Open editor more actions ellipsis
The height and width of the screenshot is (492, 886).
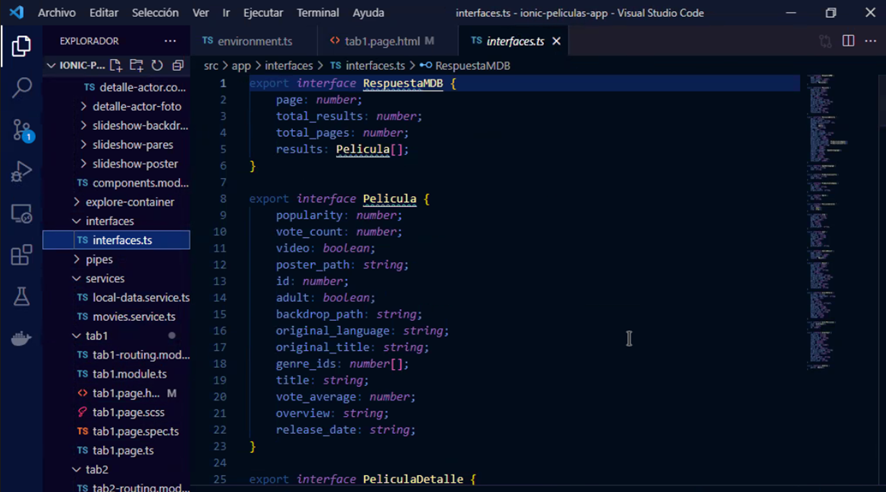[x=870, y=41]
